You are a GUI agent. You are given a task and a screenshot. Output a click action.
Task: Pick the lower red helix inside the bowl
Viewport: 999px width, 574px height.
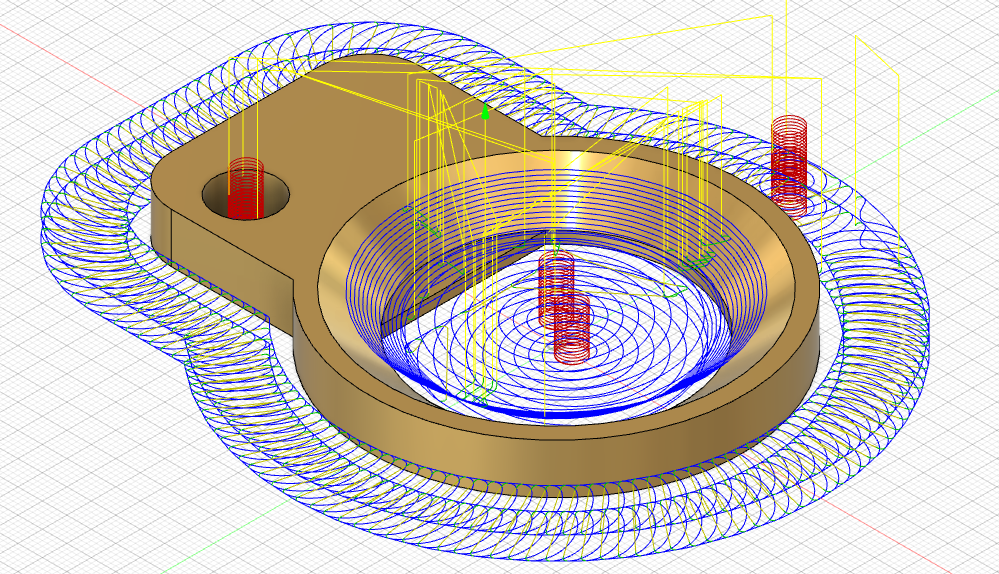(571, 329)
